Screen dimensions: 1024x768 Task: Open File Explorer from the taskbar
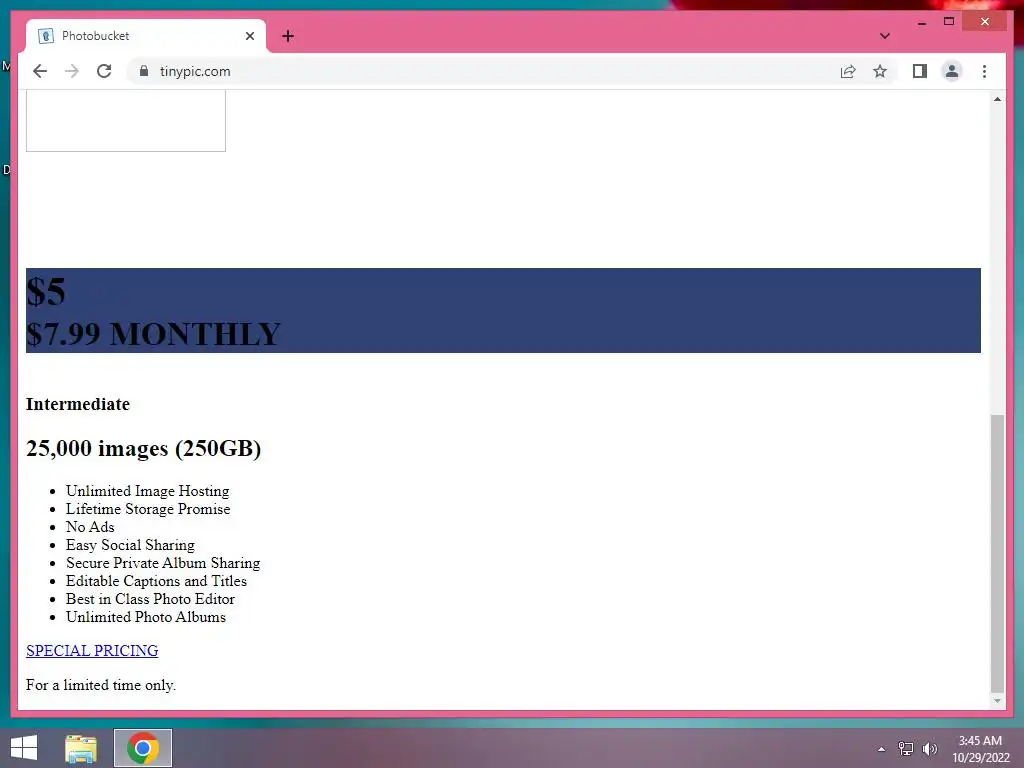(x=81, y=748)
